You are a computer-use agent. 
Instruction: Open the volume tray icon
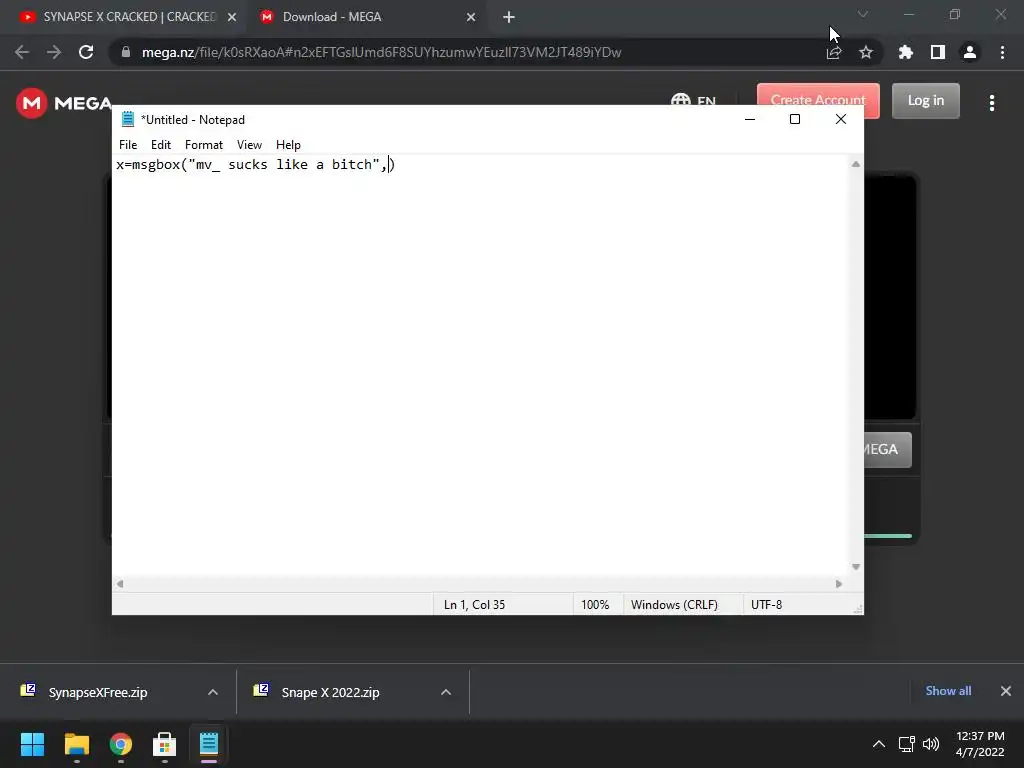point(931,744)
